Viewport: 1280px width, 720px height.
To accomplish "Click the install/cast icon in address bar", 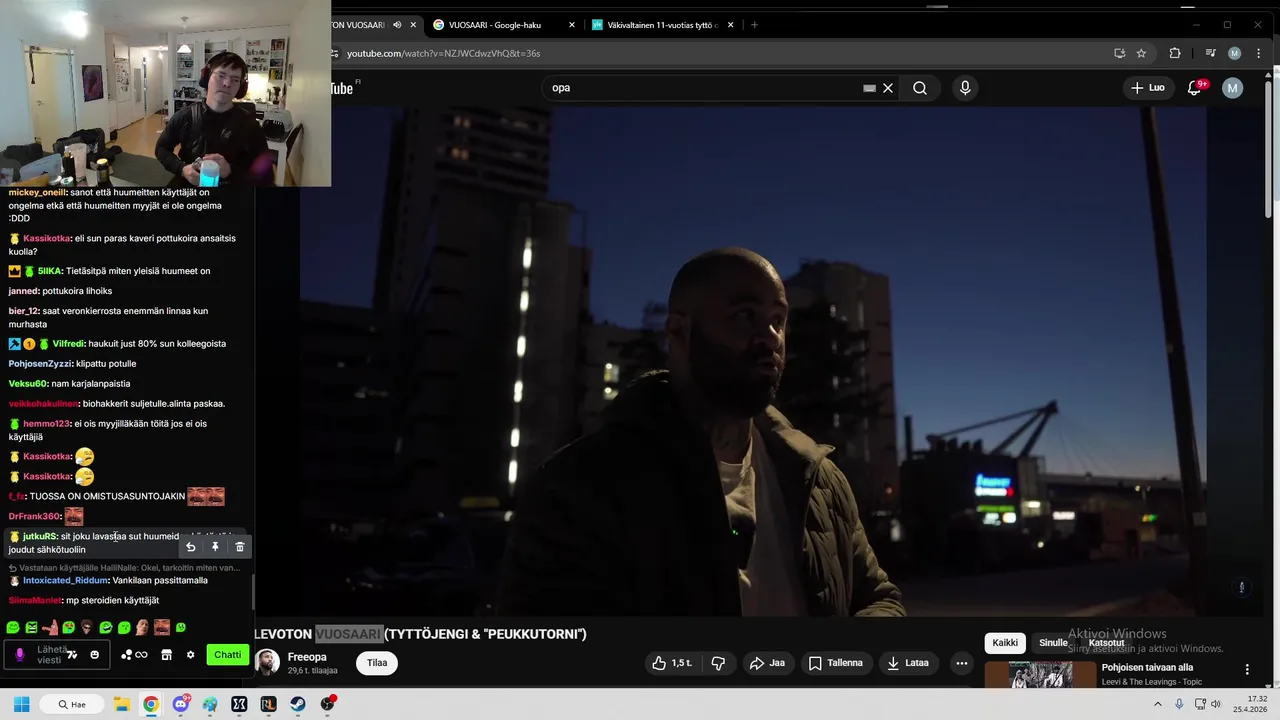I will click(x=1119, y=53).
